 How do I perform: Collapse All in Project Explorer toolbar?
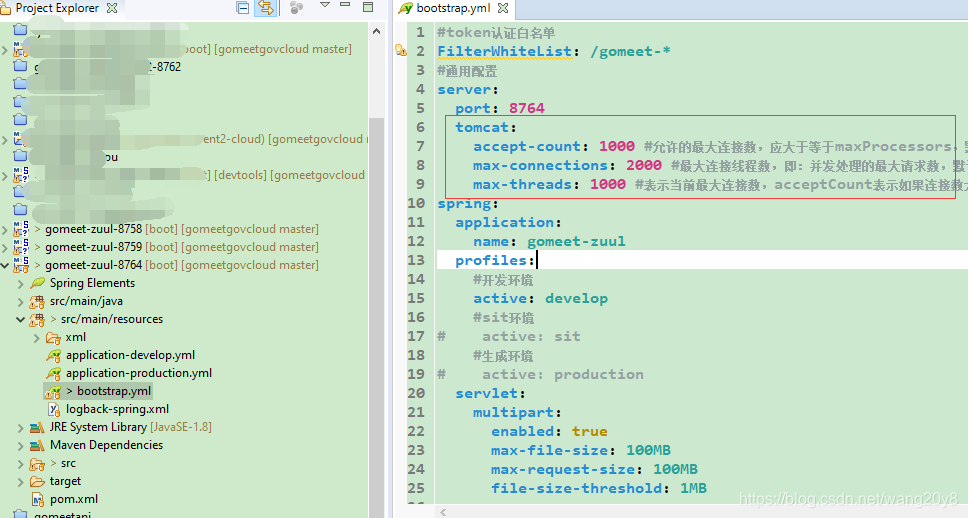click(243, 8)
